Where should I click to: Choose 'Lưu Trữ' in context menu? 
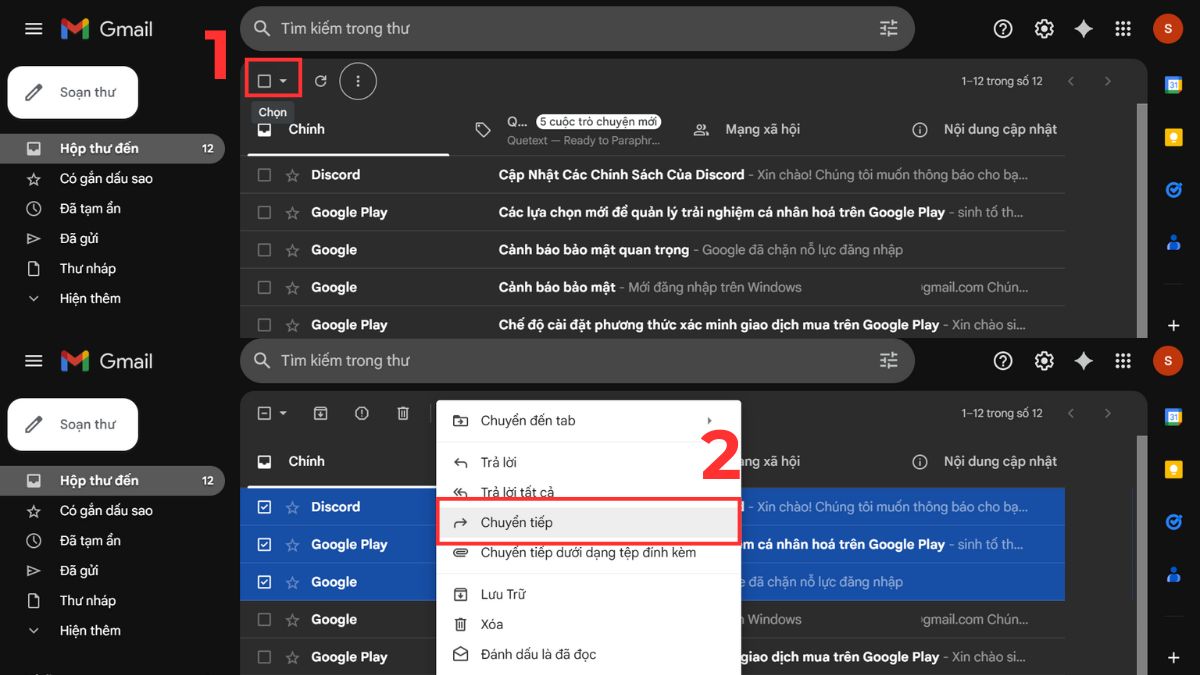click(x=588, y=594)
